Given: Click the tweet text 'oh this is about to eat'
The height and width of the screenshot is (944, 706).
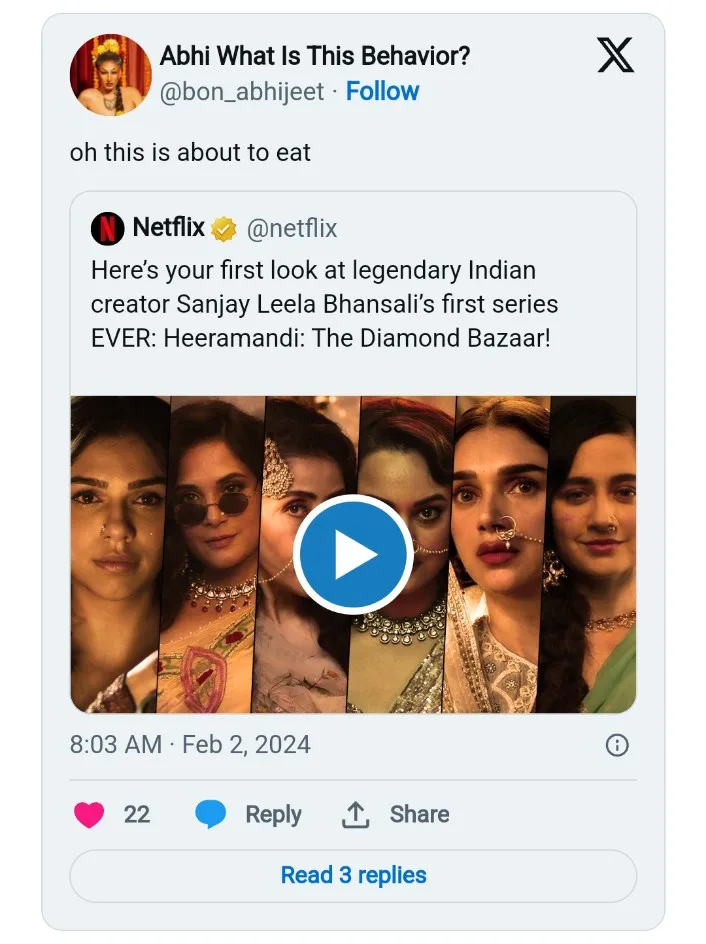Looking at the screenshot, I should [190, 152].
